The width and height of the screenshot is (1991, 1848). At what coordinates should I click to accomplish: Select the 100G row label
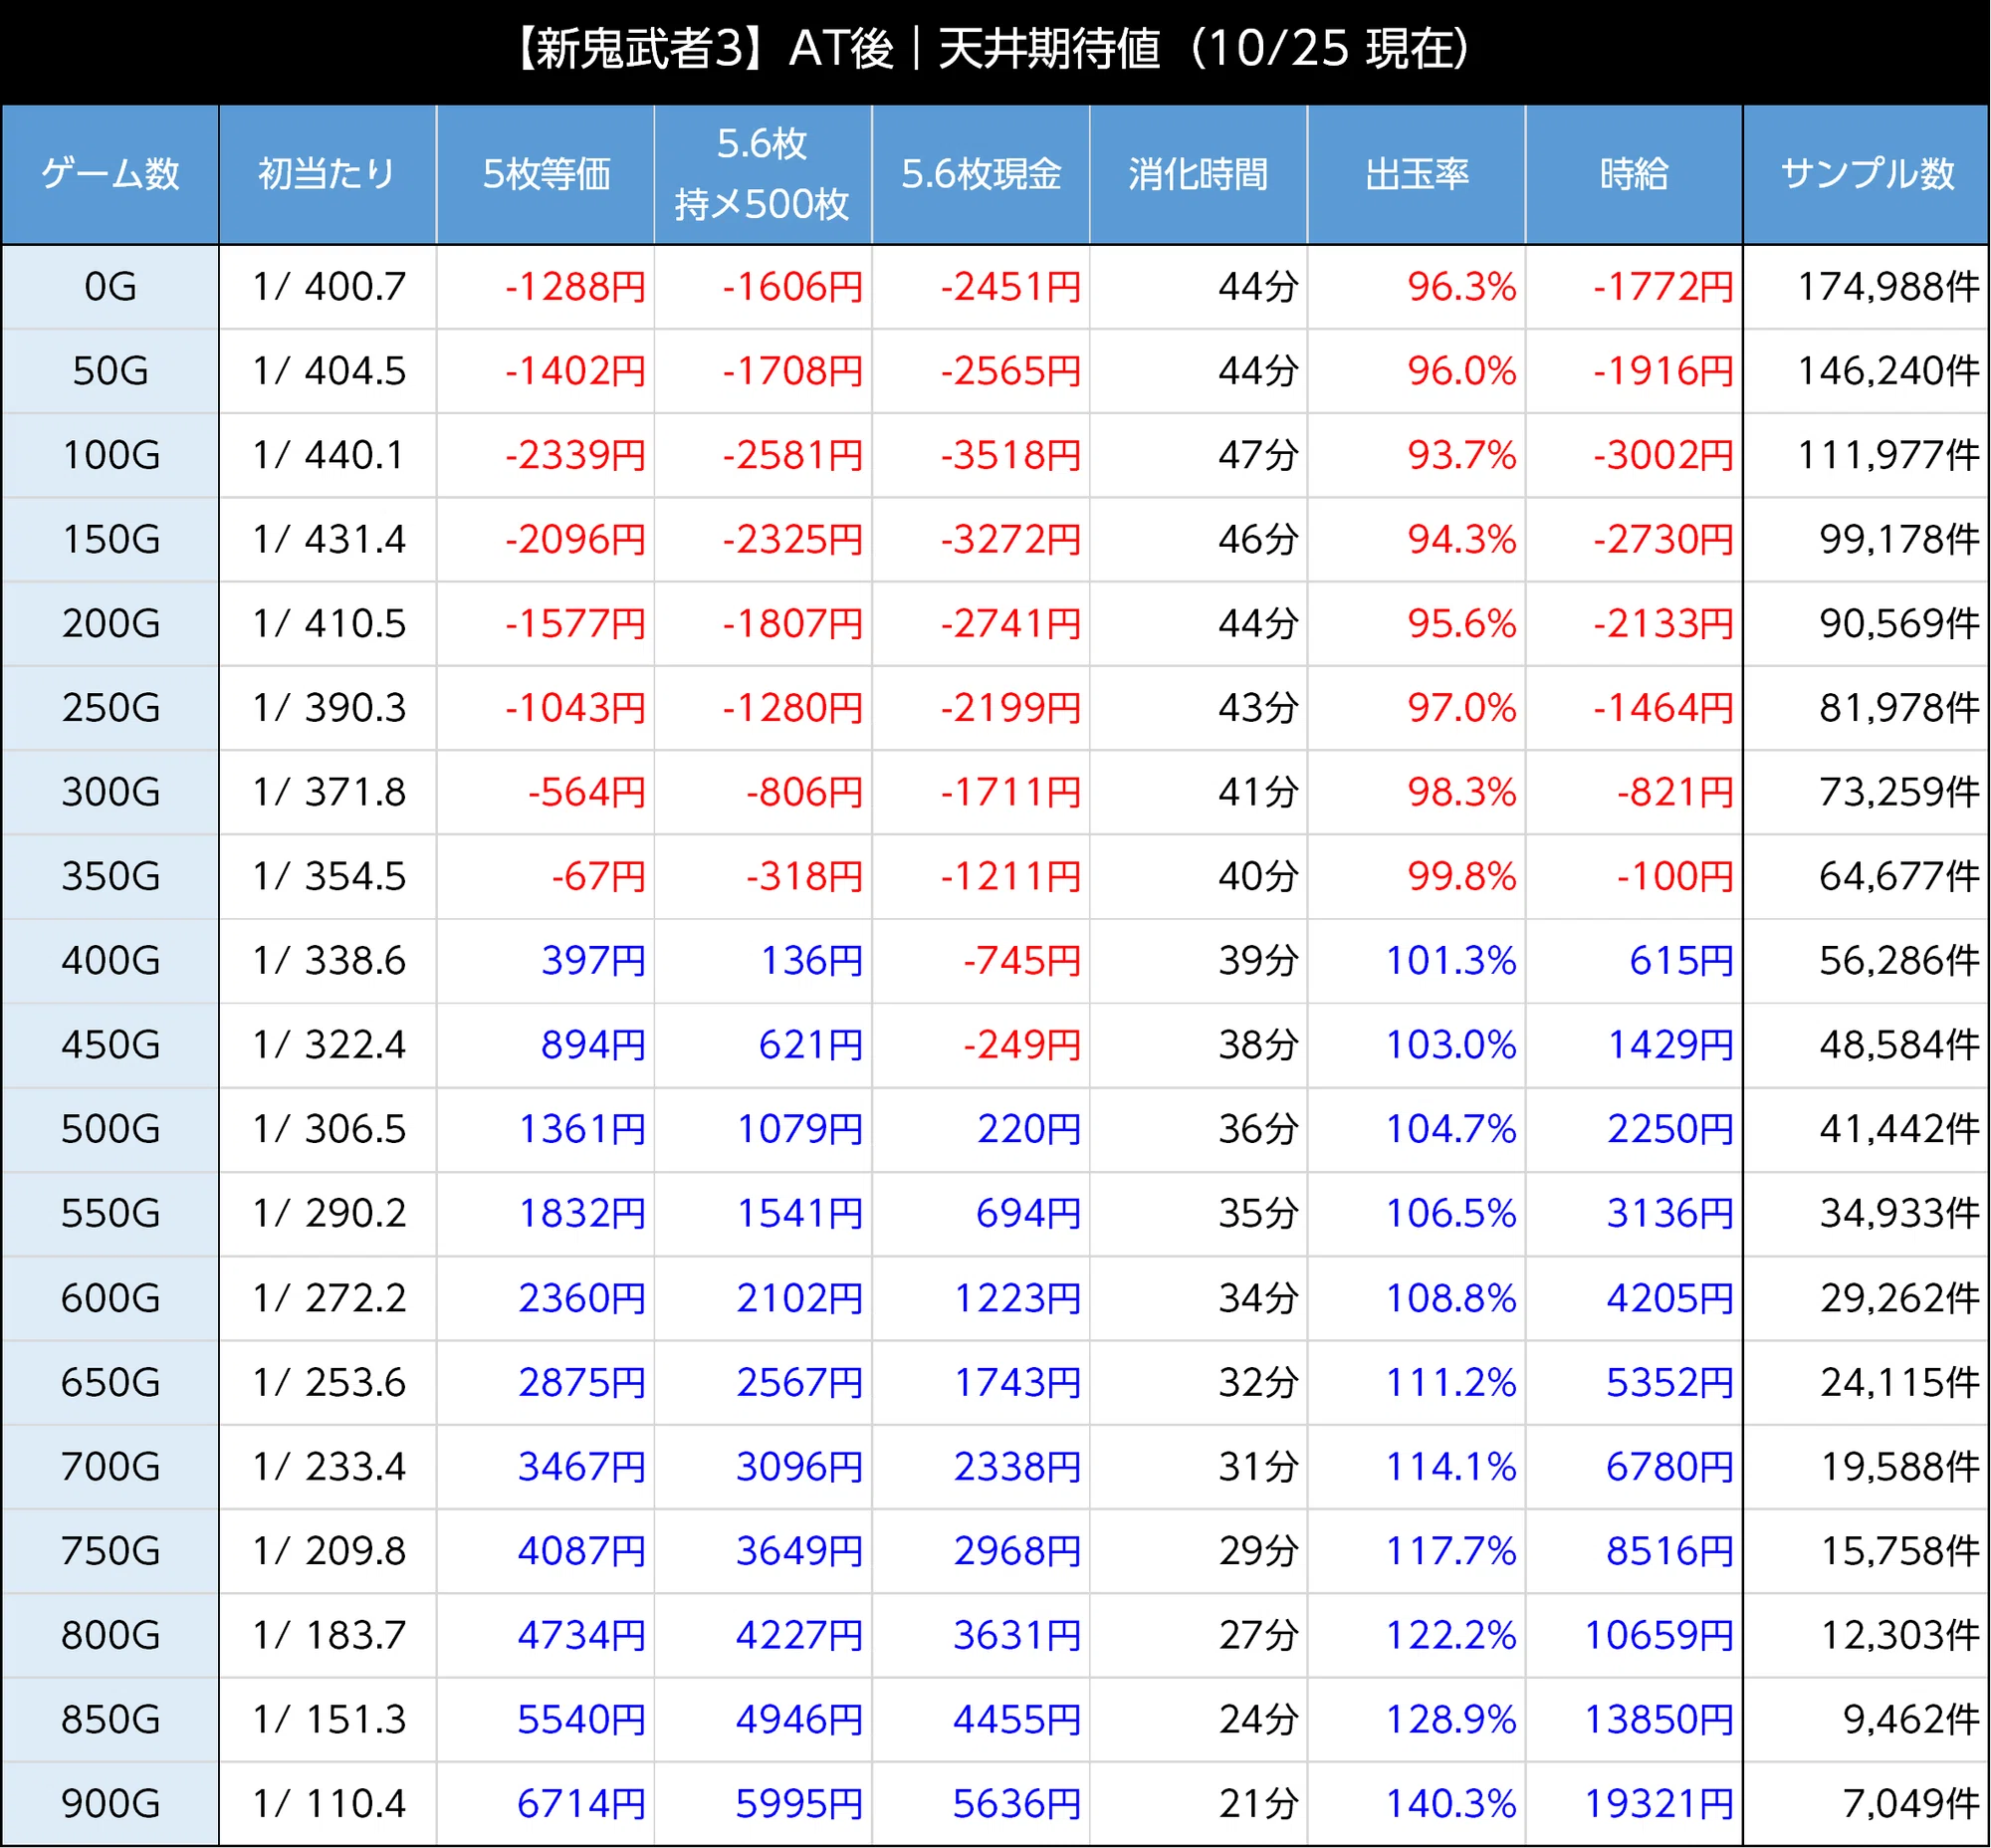point(110,455)
